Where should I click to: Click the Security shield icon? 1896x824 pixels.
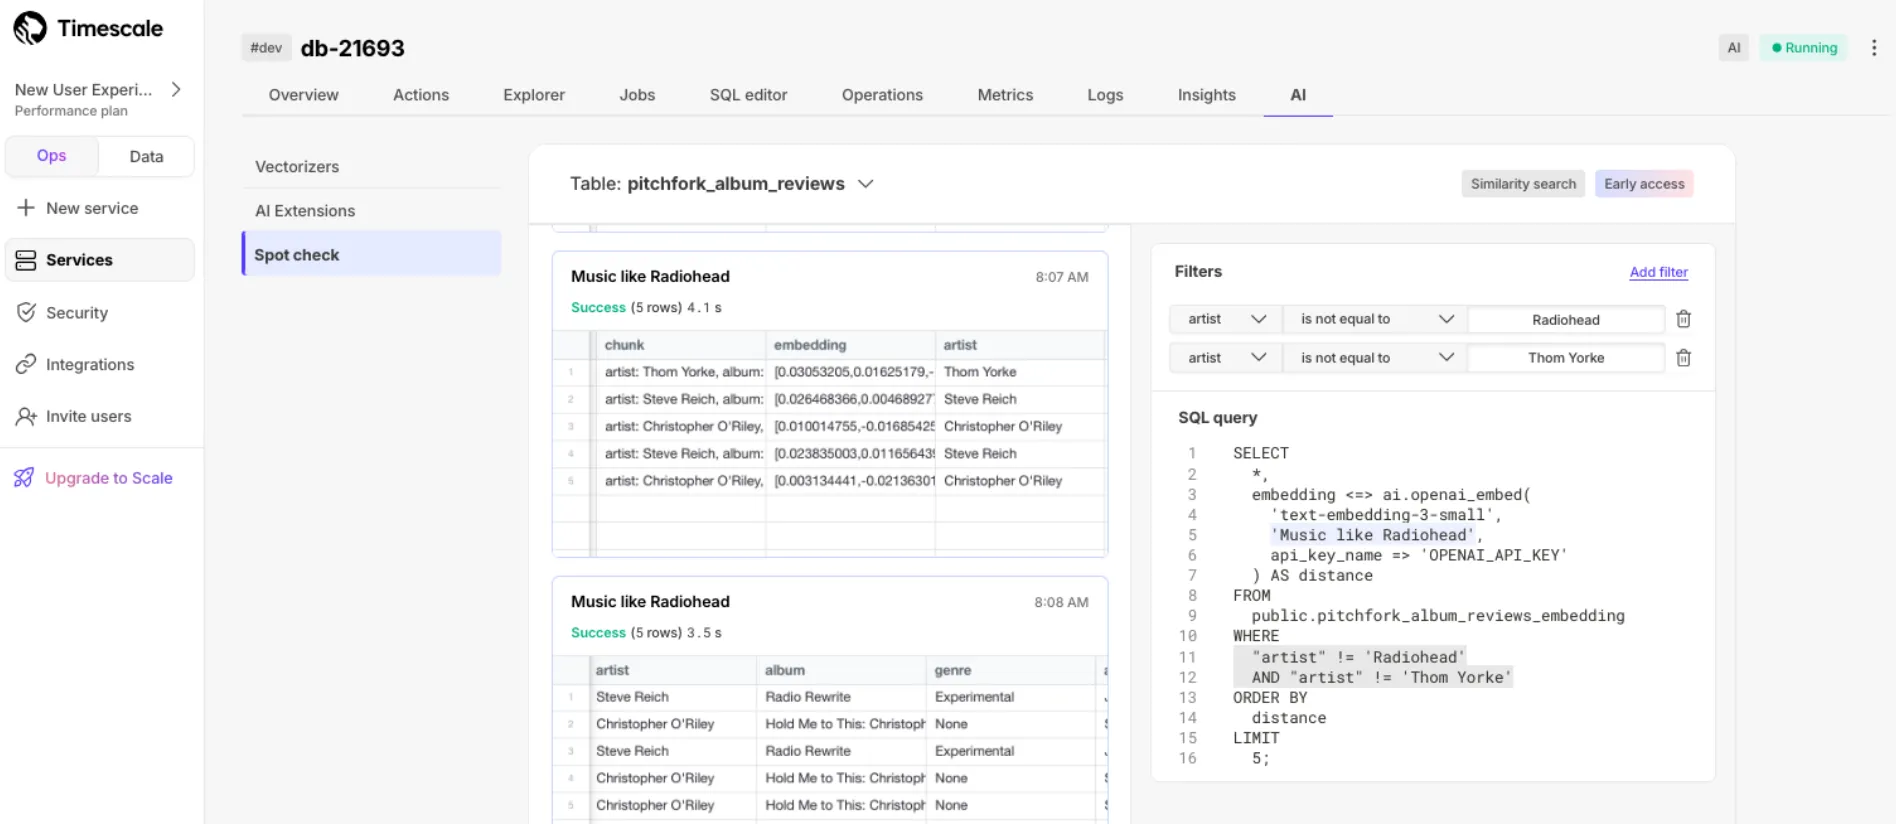tap(26, 312)
